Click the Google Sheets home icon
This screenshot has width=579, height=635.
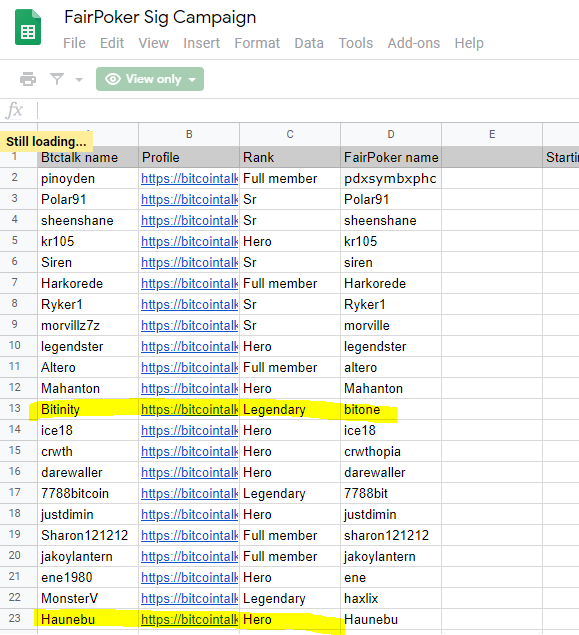coord(28,28)
